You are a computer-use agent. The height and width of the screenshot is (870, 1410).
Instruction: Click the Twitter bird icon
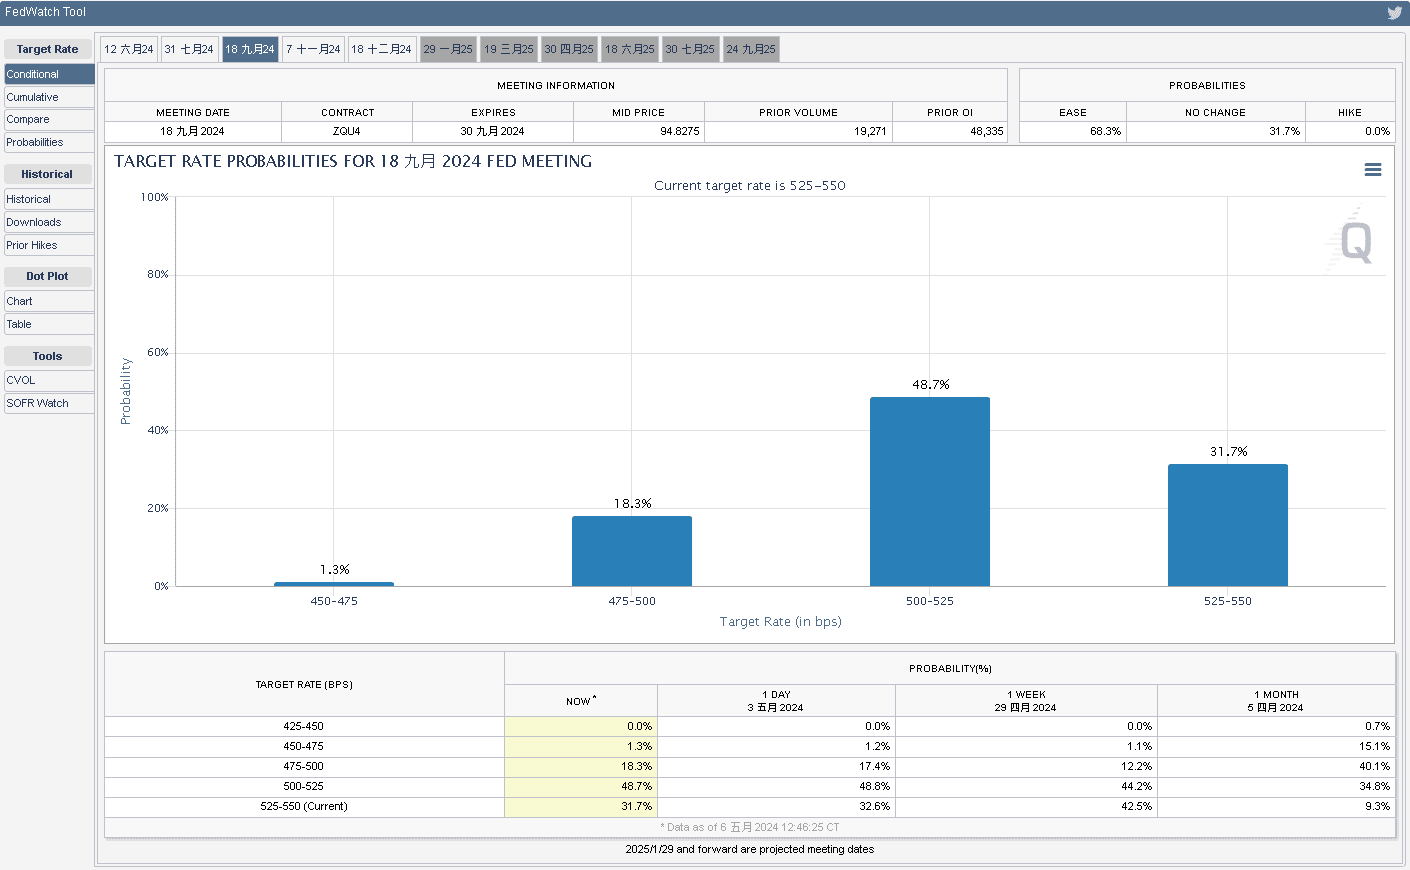point(1394,13)
